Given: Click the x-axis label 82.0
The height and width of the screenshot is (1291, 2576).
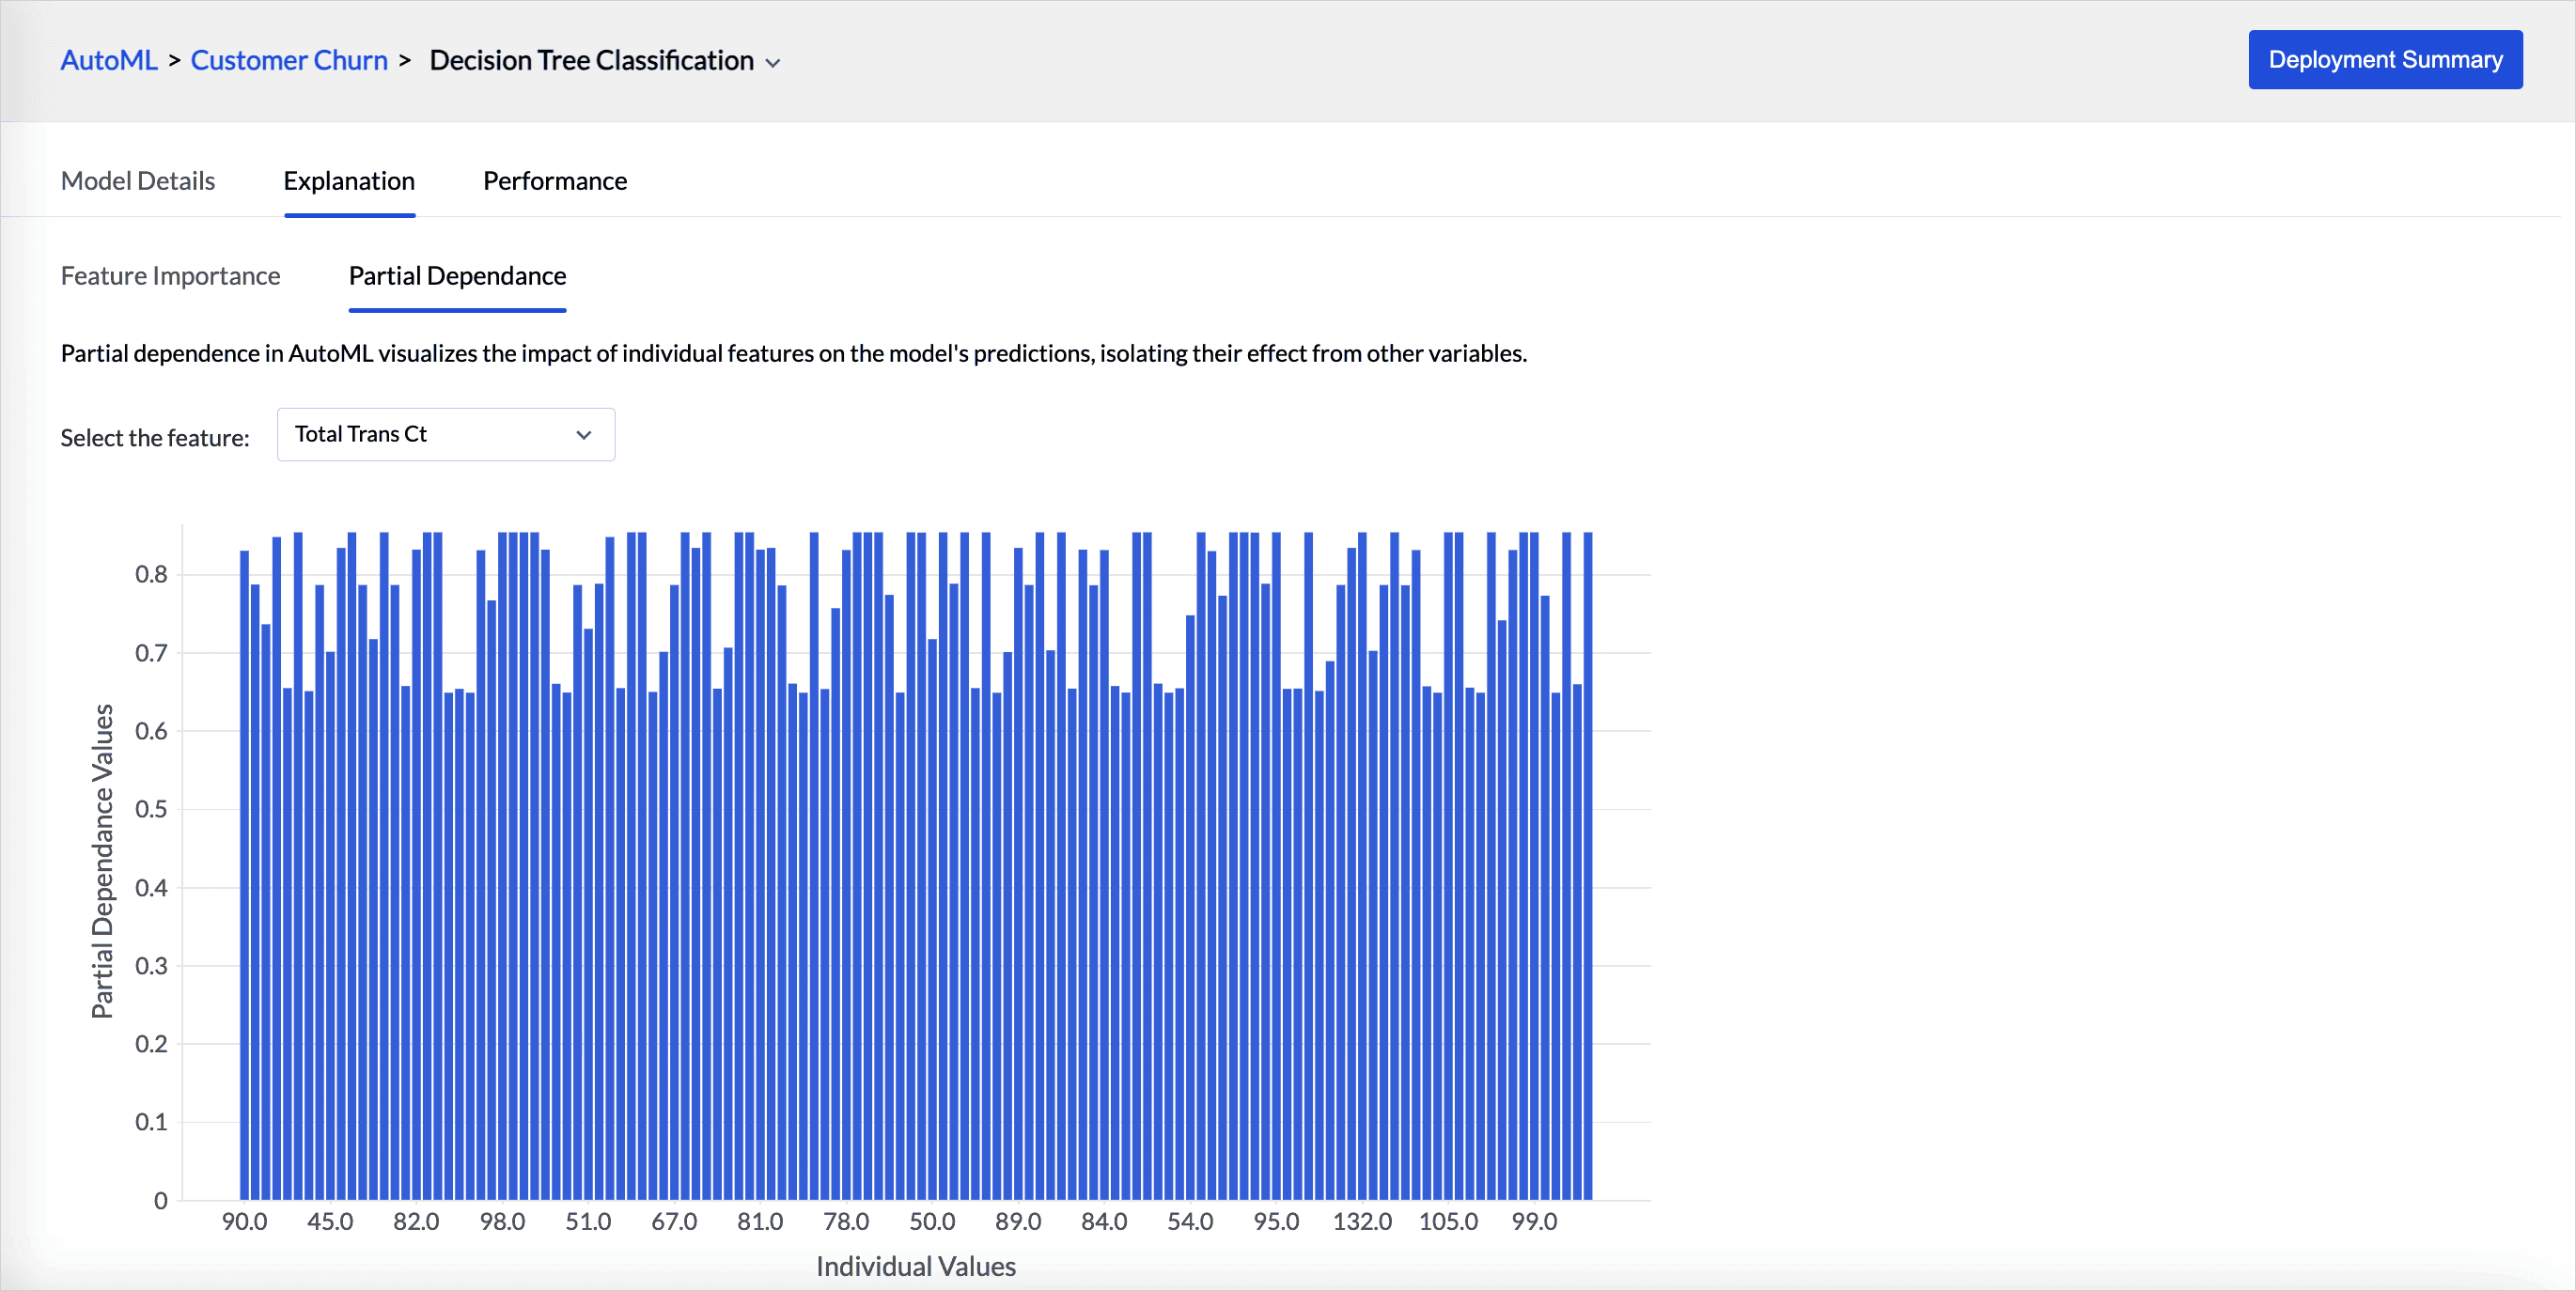Looking at the screenshot, I should click(416, 1222).
